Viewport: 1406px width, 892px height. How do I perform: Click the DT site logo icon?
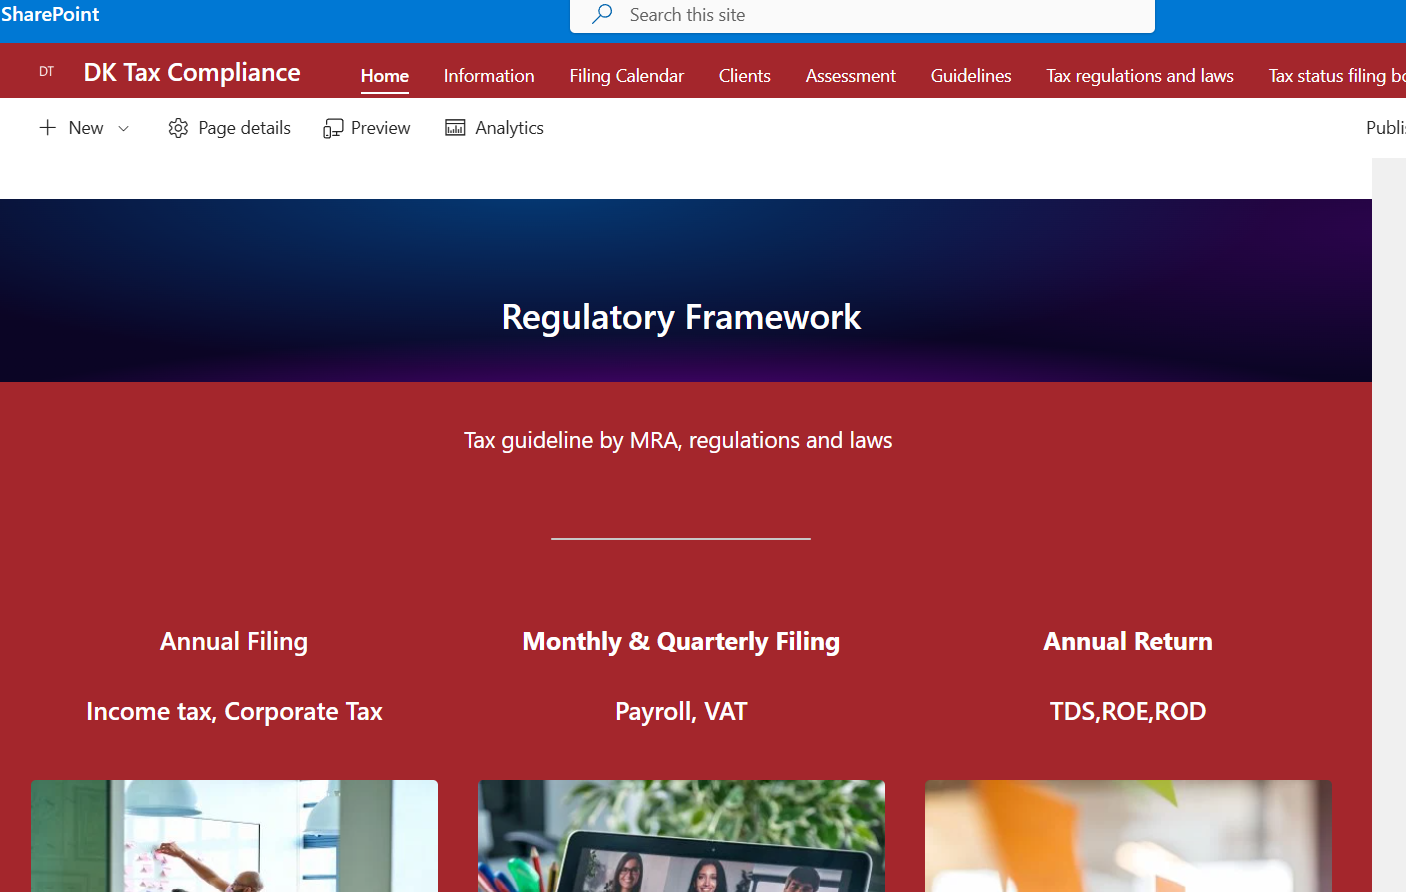(x=47, y=72)
